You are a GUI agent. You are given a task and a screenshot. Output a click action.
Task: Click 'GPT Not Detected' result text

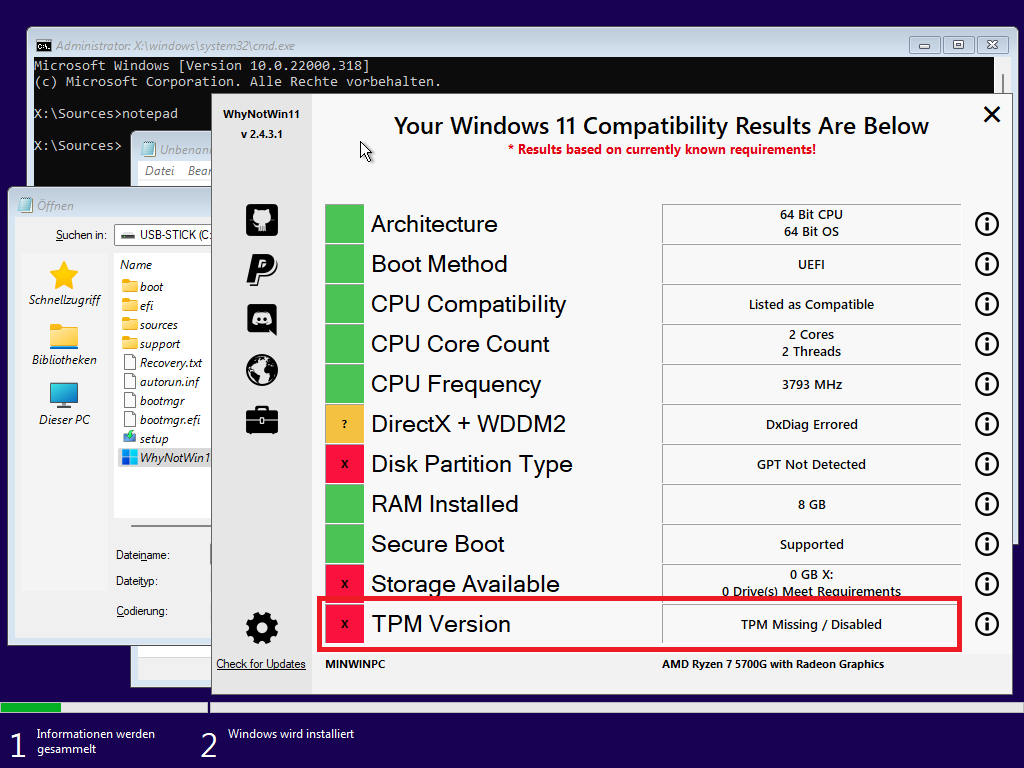811,464
